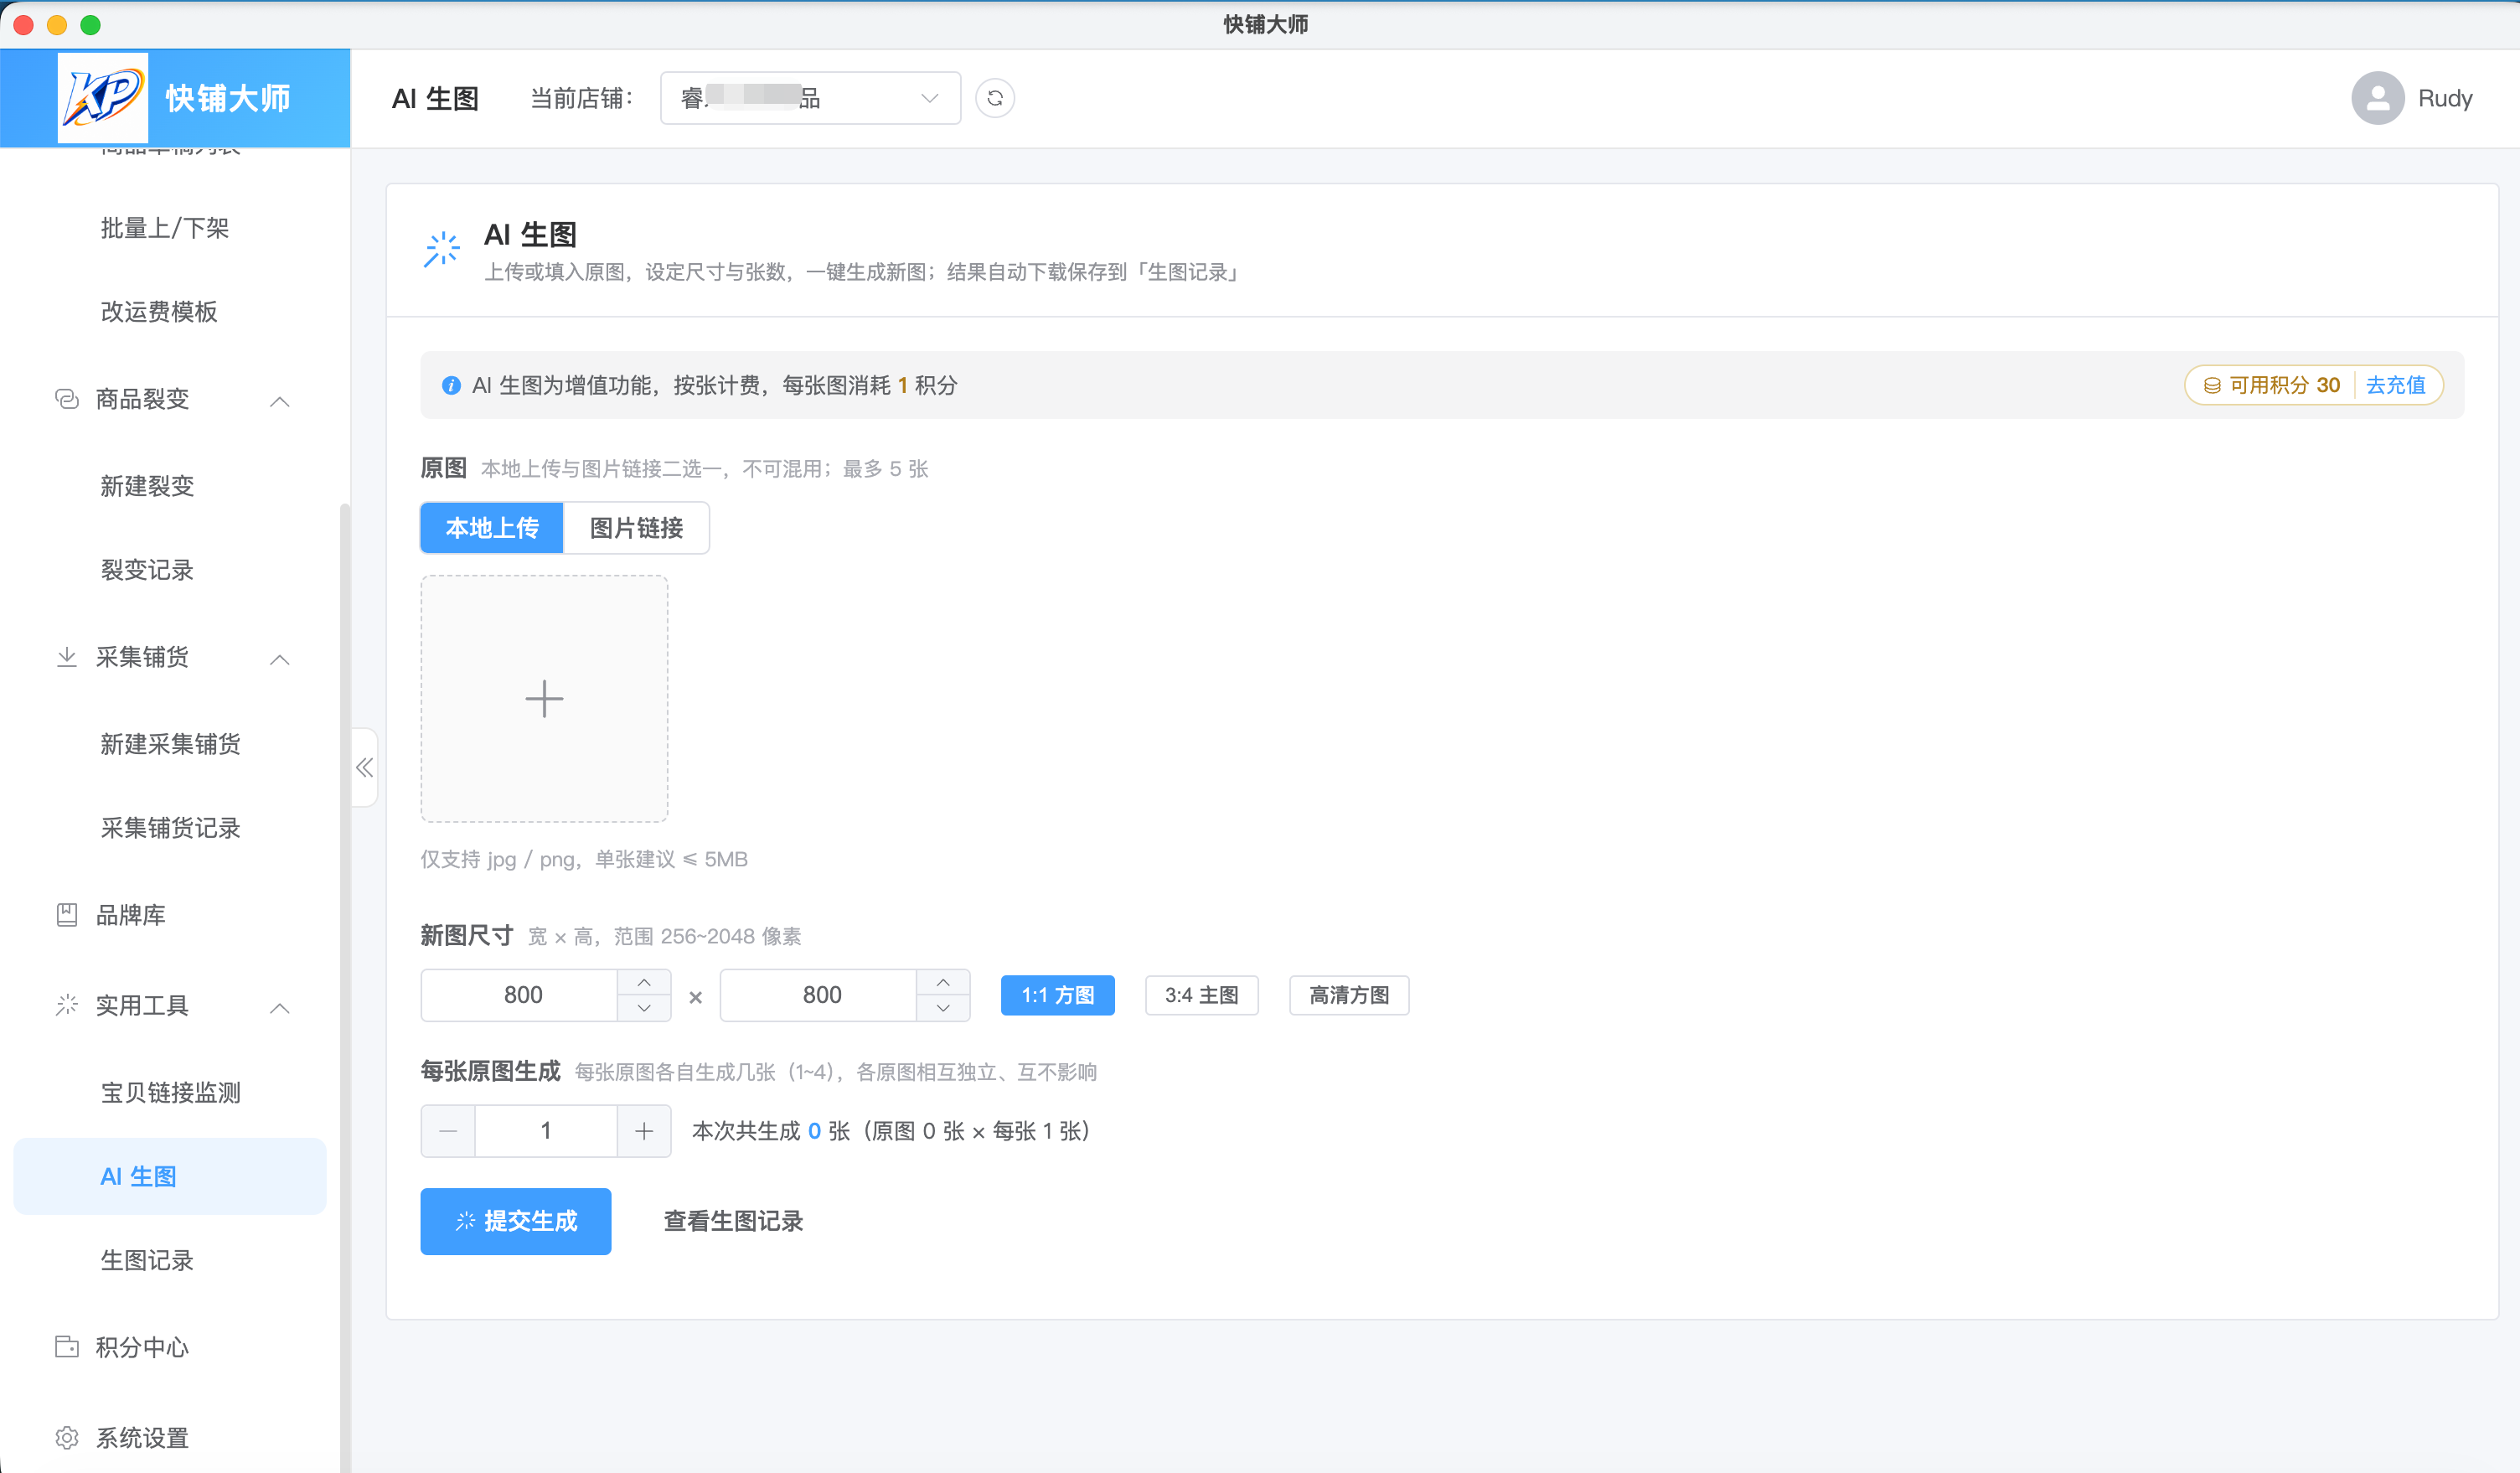Click the 去充值 recharge link
The image size is (2520, 1473).
2395,386
